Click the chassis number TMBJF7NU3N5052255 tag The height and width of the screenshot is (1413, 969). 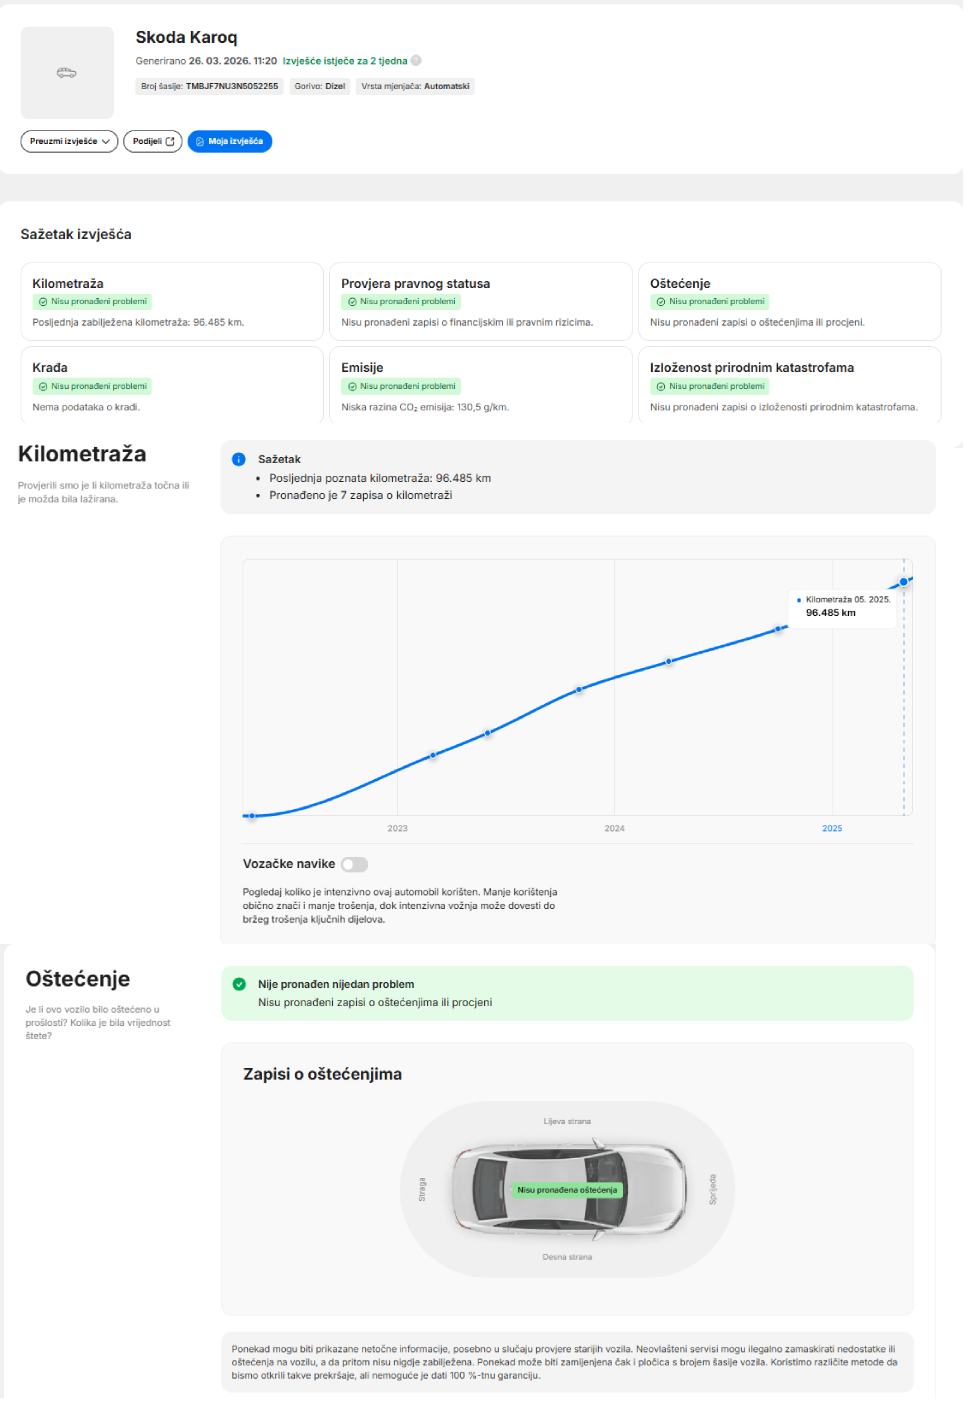[210, 87]
